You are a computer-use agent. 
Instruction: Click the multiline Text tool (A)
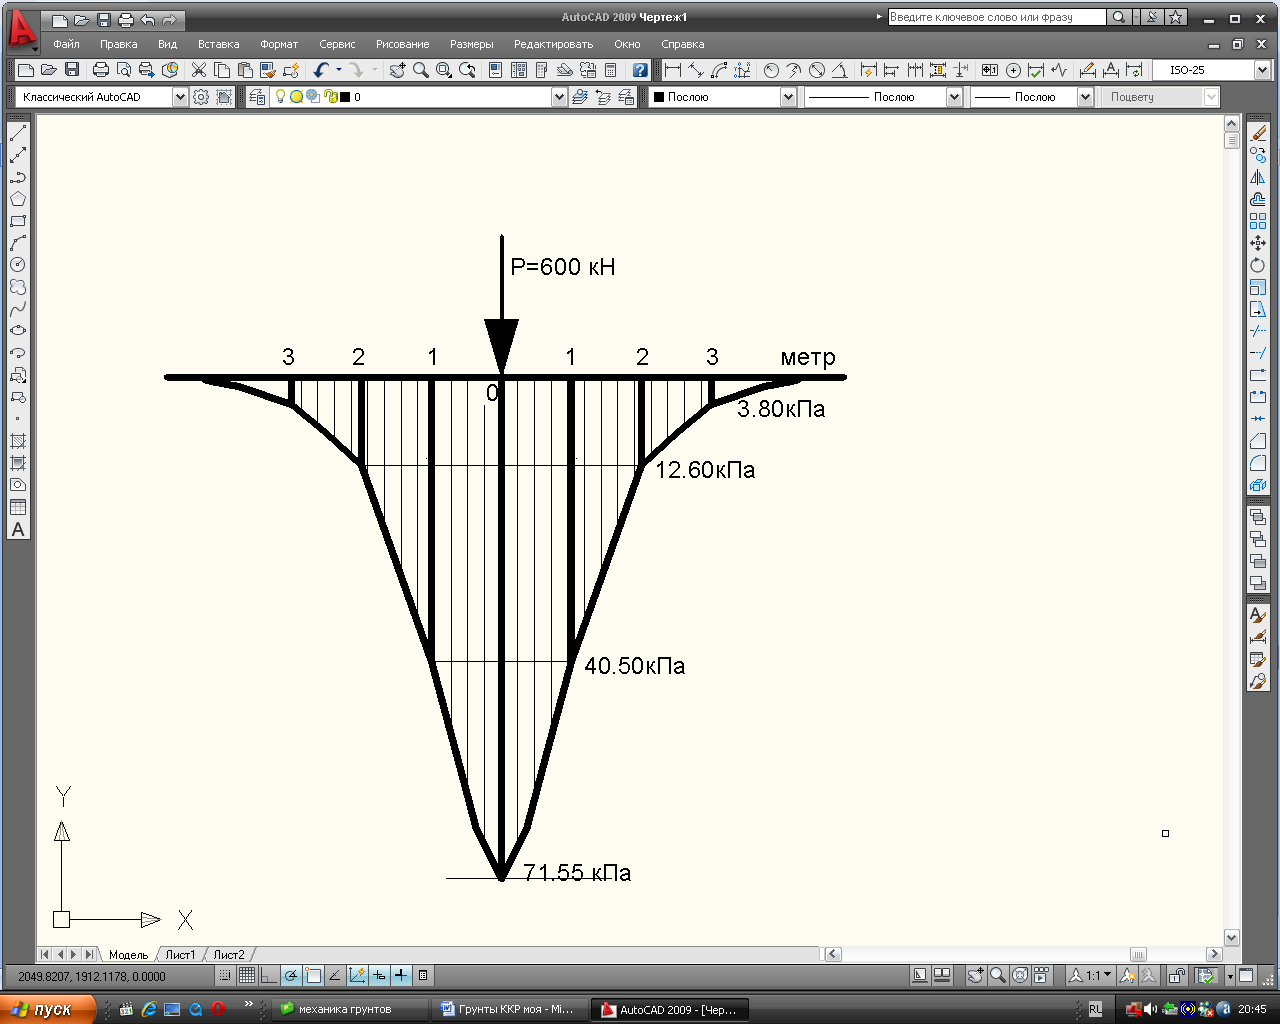coord(18,530)
